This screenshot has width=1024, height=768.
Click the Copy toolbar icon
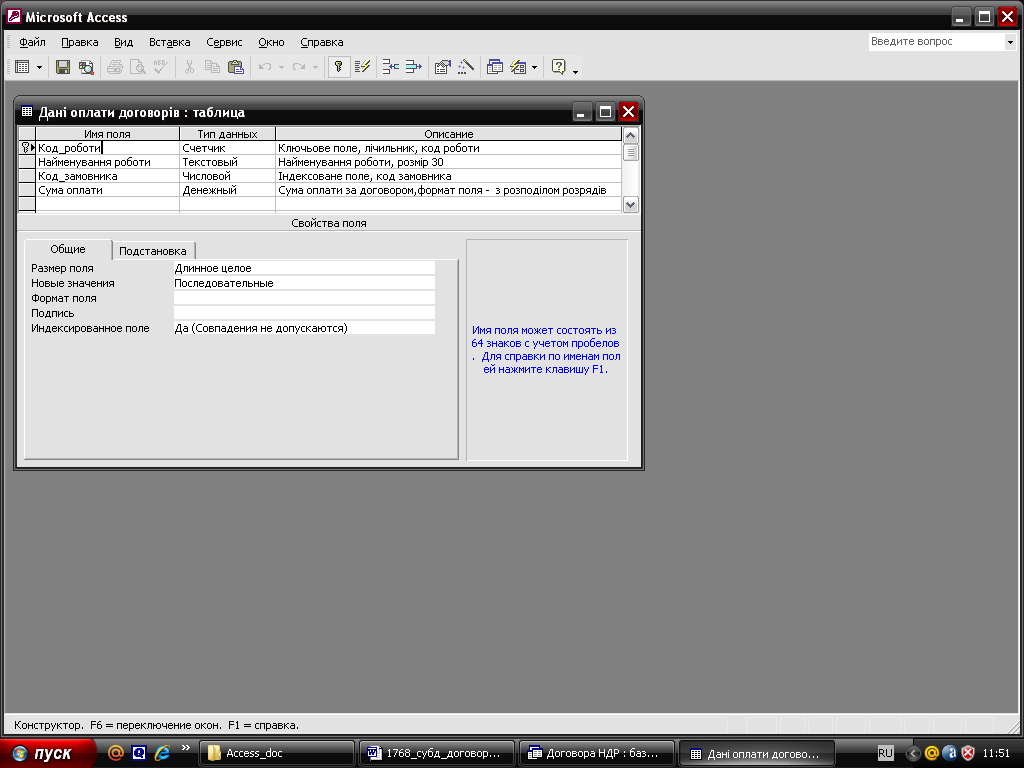click(212, 67)
